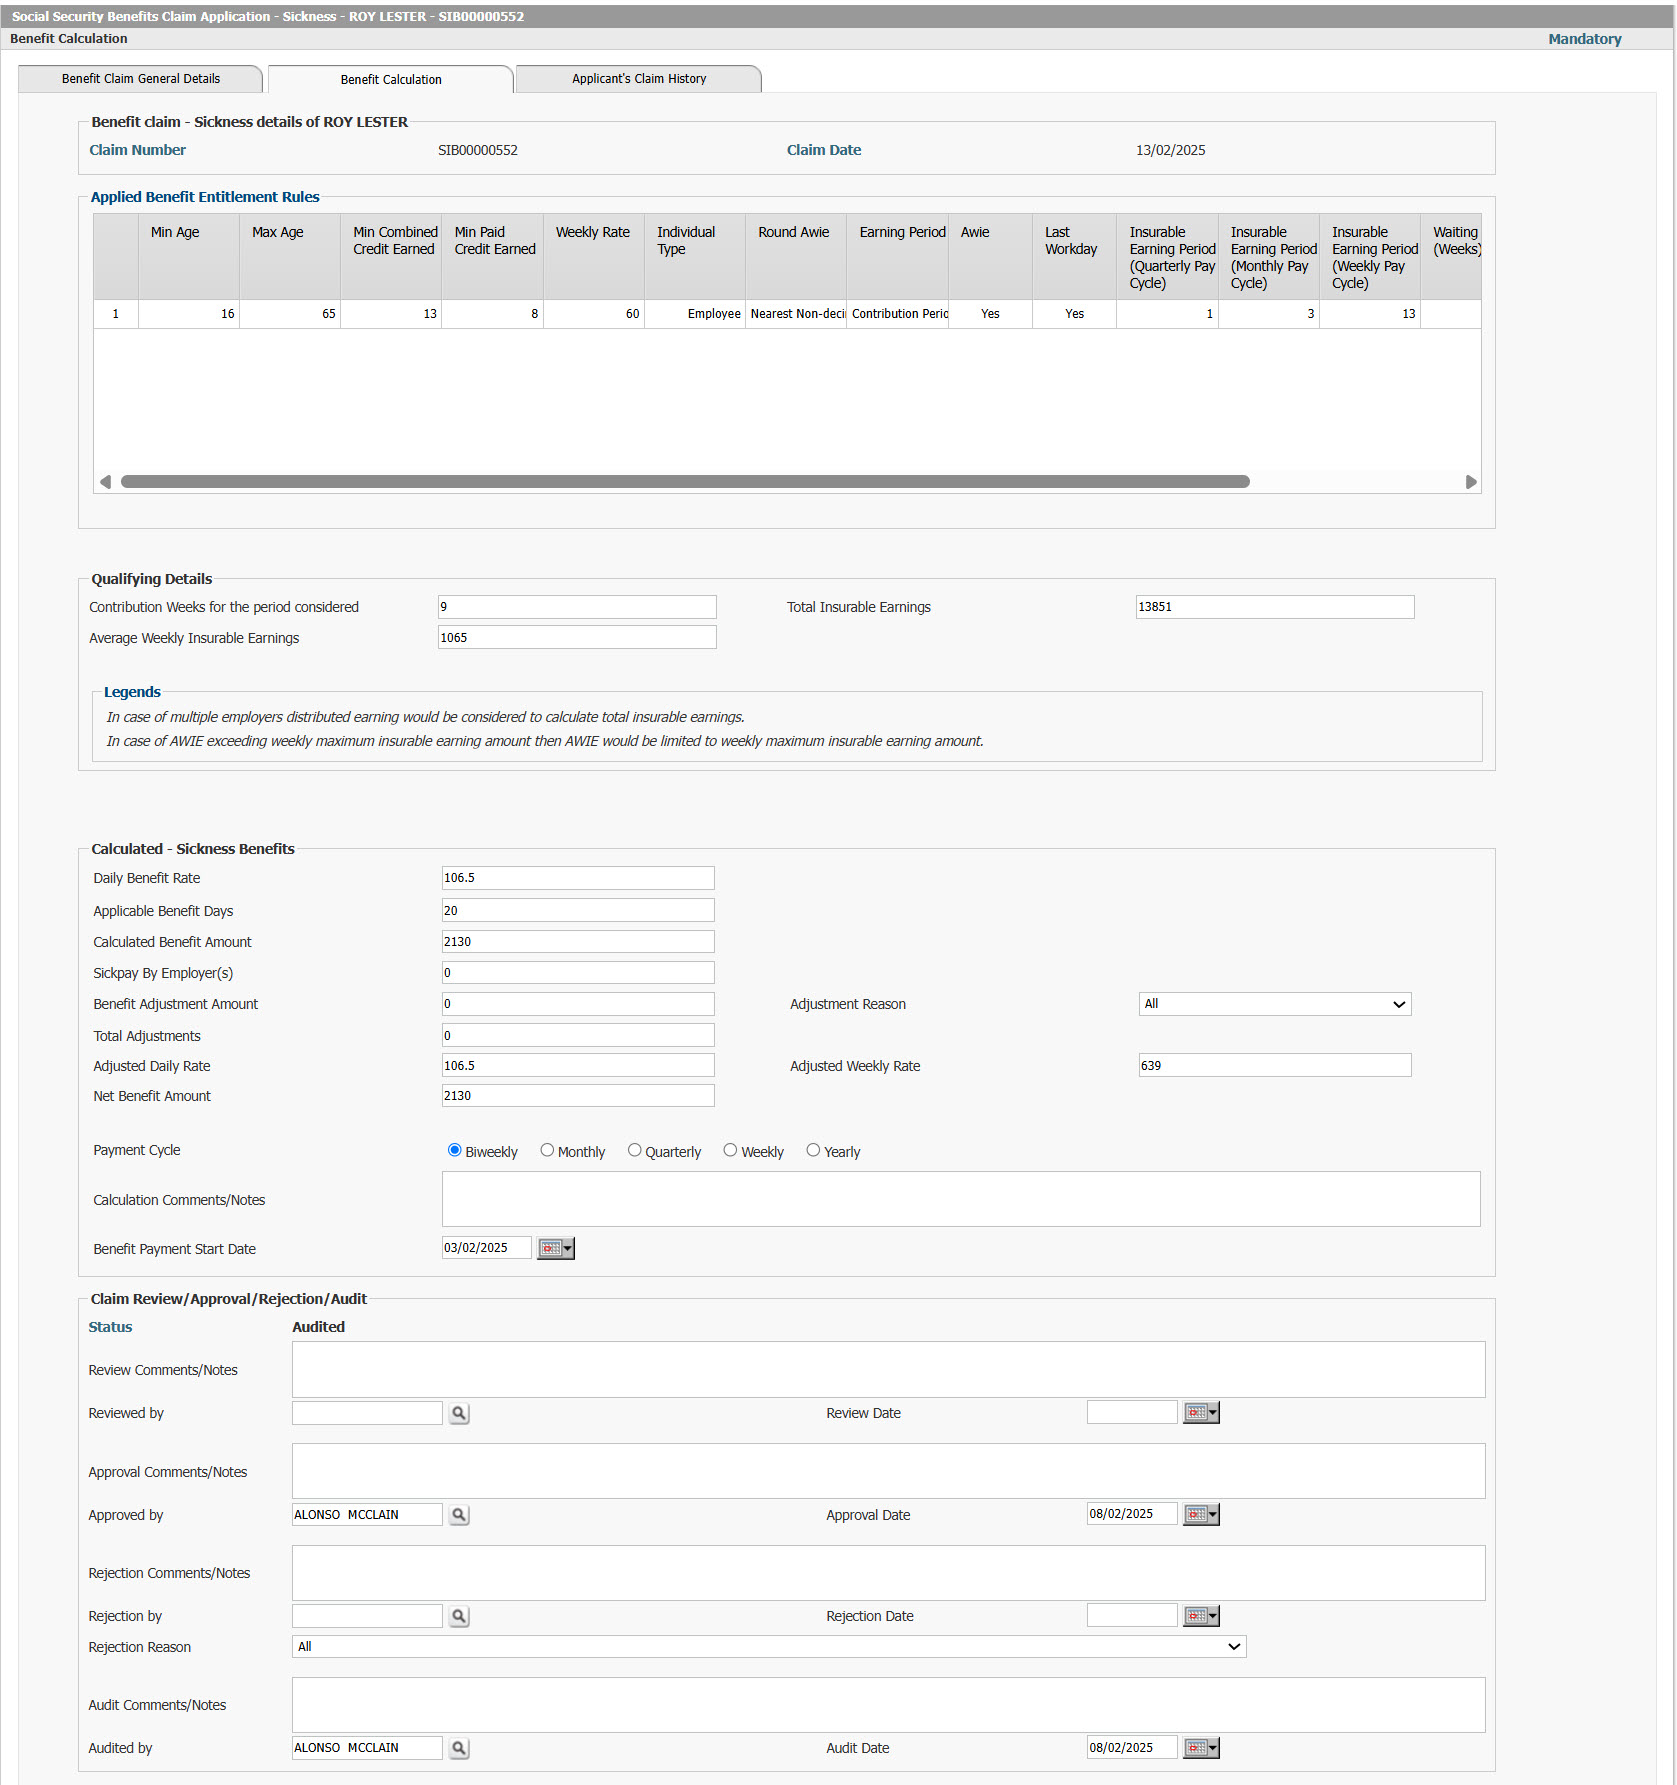Select Weekly payment cycle
This screenshot has width=1677, height=1785.
point(730,1150)
